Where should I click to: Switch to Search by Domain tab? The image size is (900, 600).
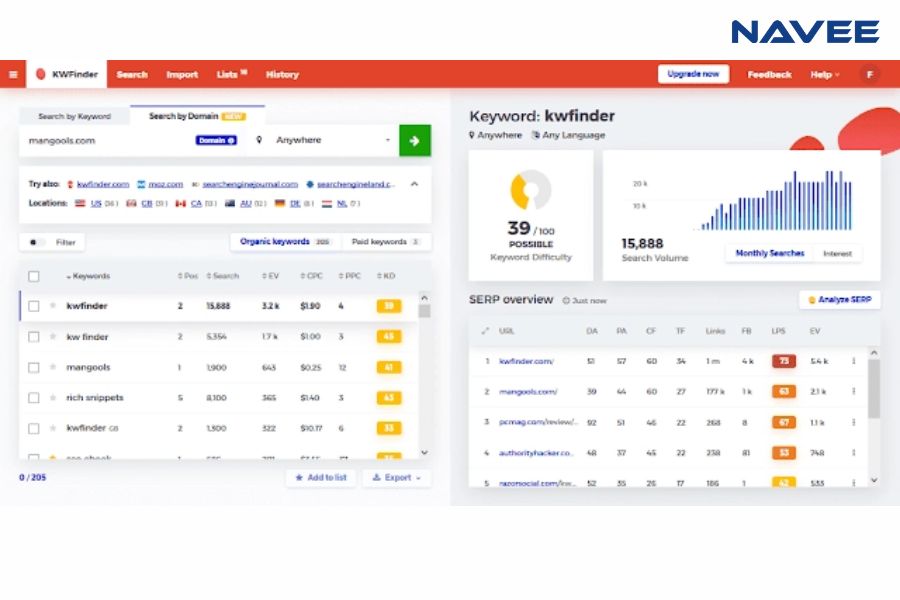point(197,116)
